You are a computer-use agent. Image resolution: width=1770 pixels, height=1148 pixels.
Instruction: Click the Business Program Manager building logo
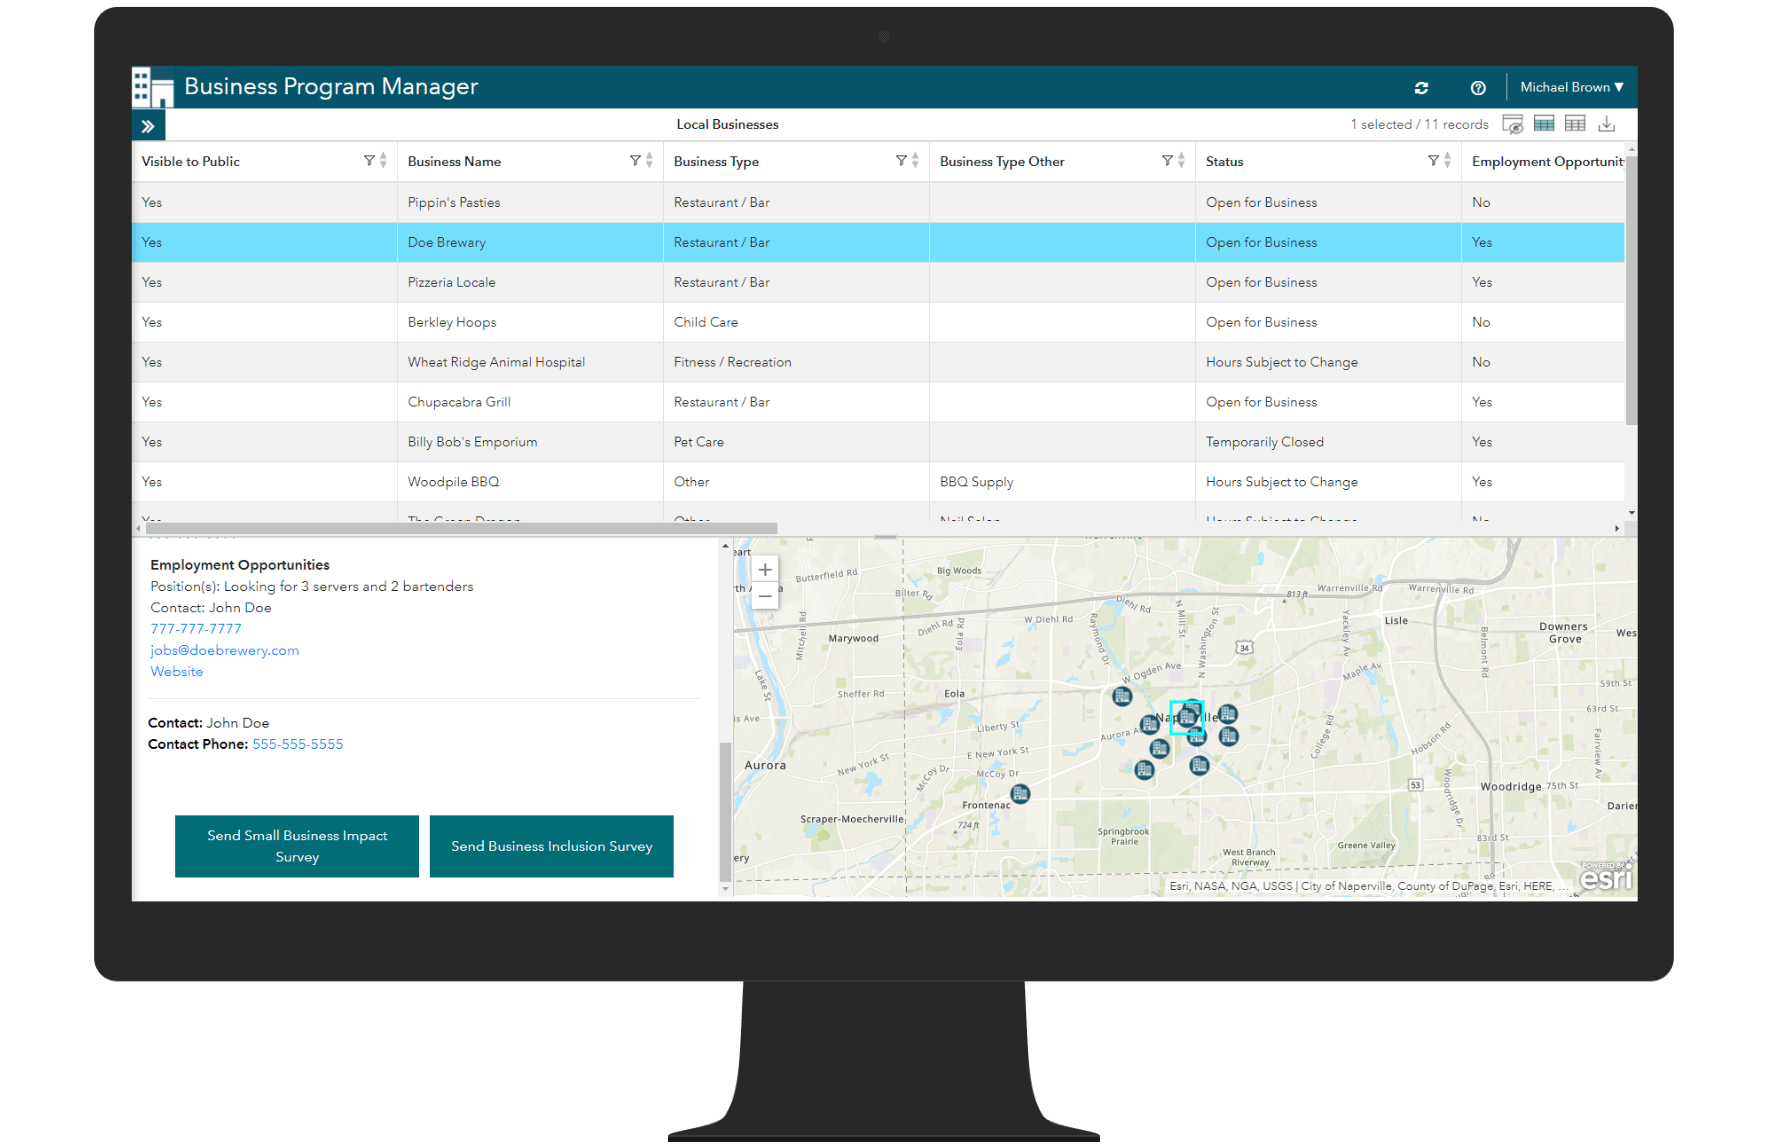pyautogui.click(x=152, y=87)
